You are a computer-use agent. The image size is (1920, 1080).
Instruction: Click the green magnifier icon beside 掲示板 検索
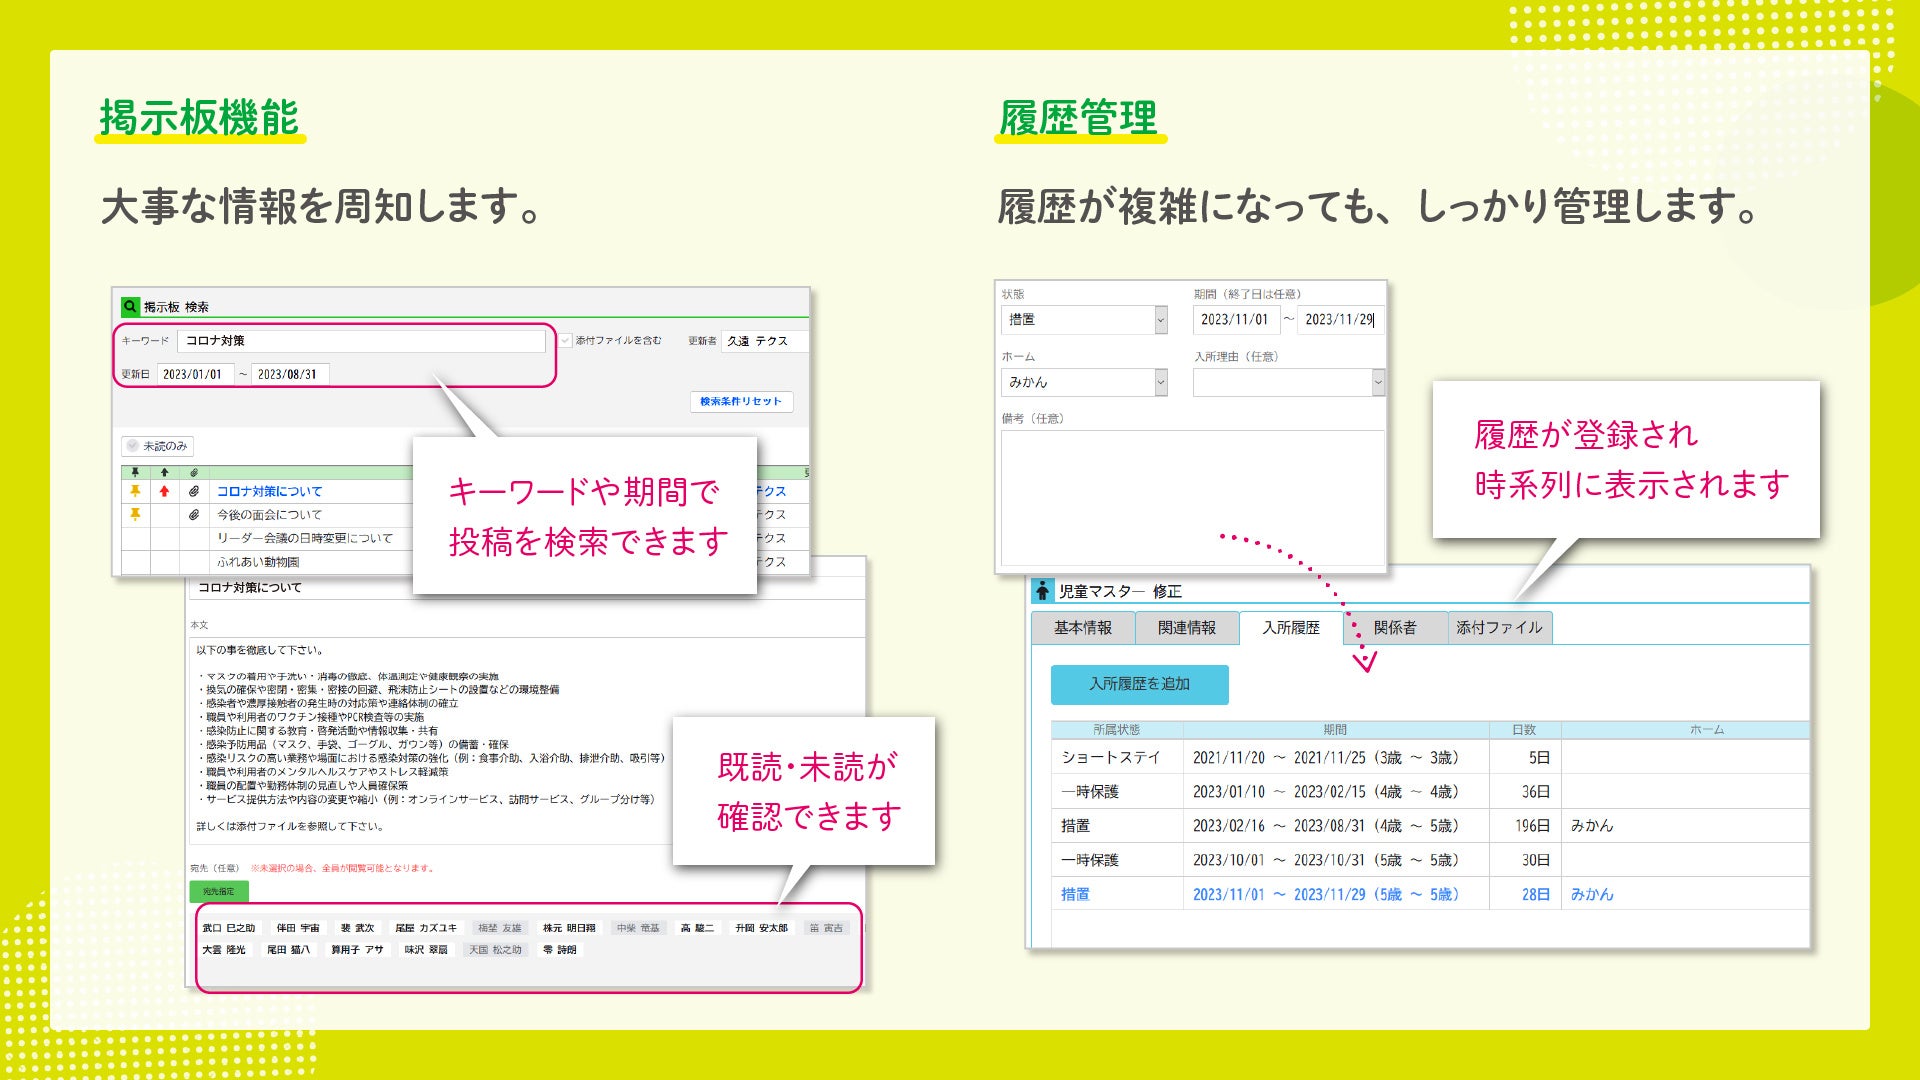pyautogui.click(x=130, y=307)
